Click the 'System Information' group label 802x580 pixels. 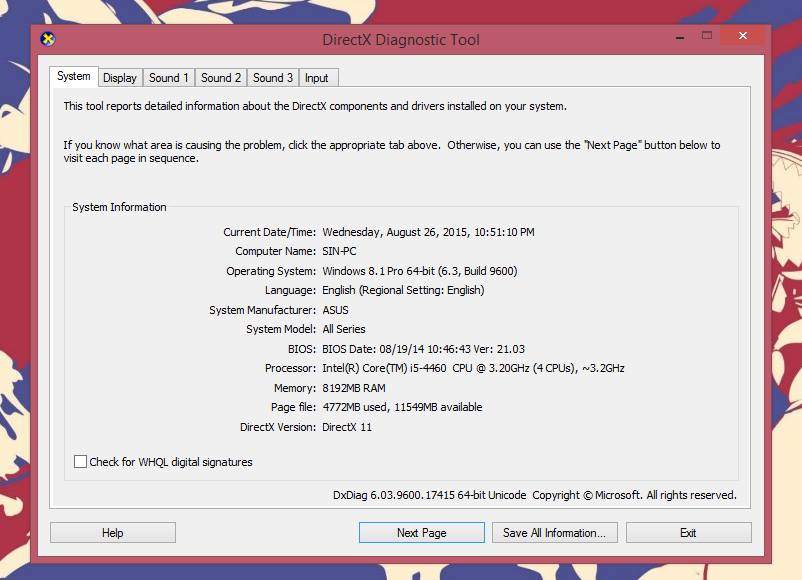tap(119, 207)
